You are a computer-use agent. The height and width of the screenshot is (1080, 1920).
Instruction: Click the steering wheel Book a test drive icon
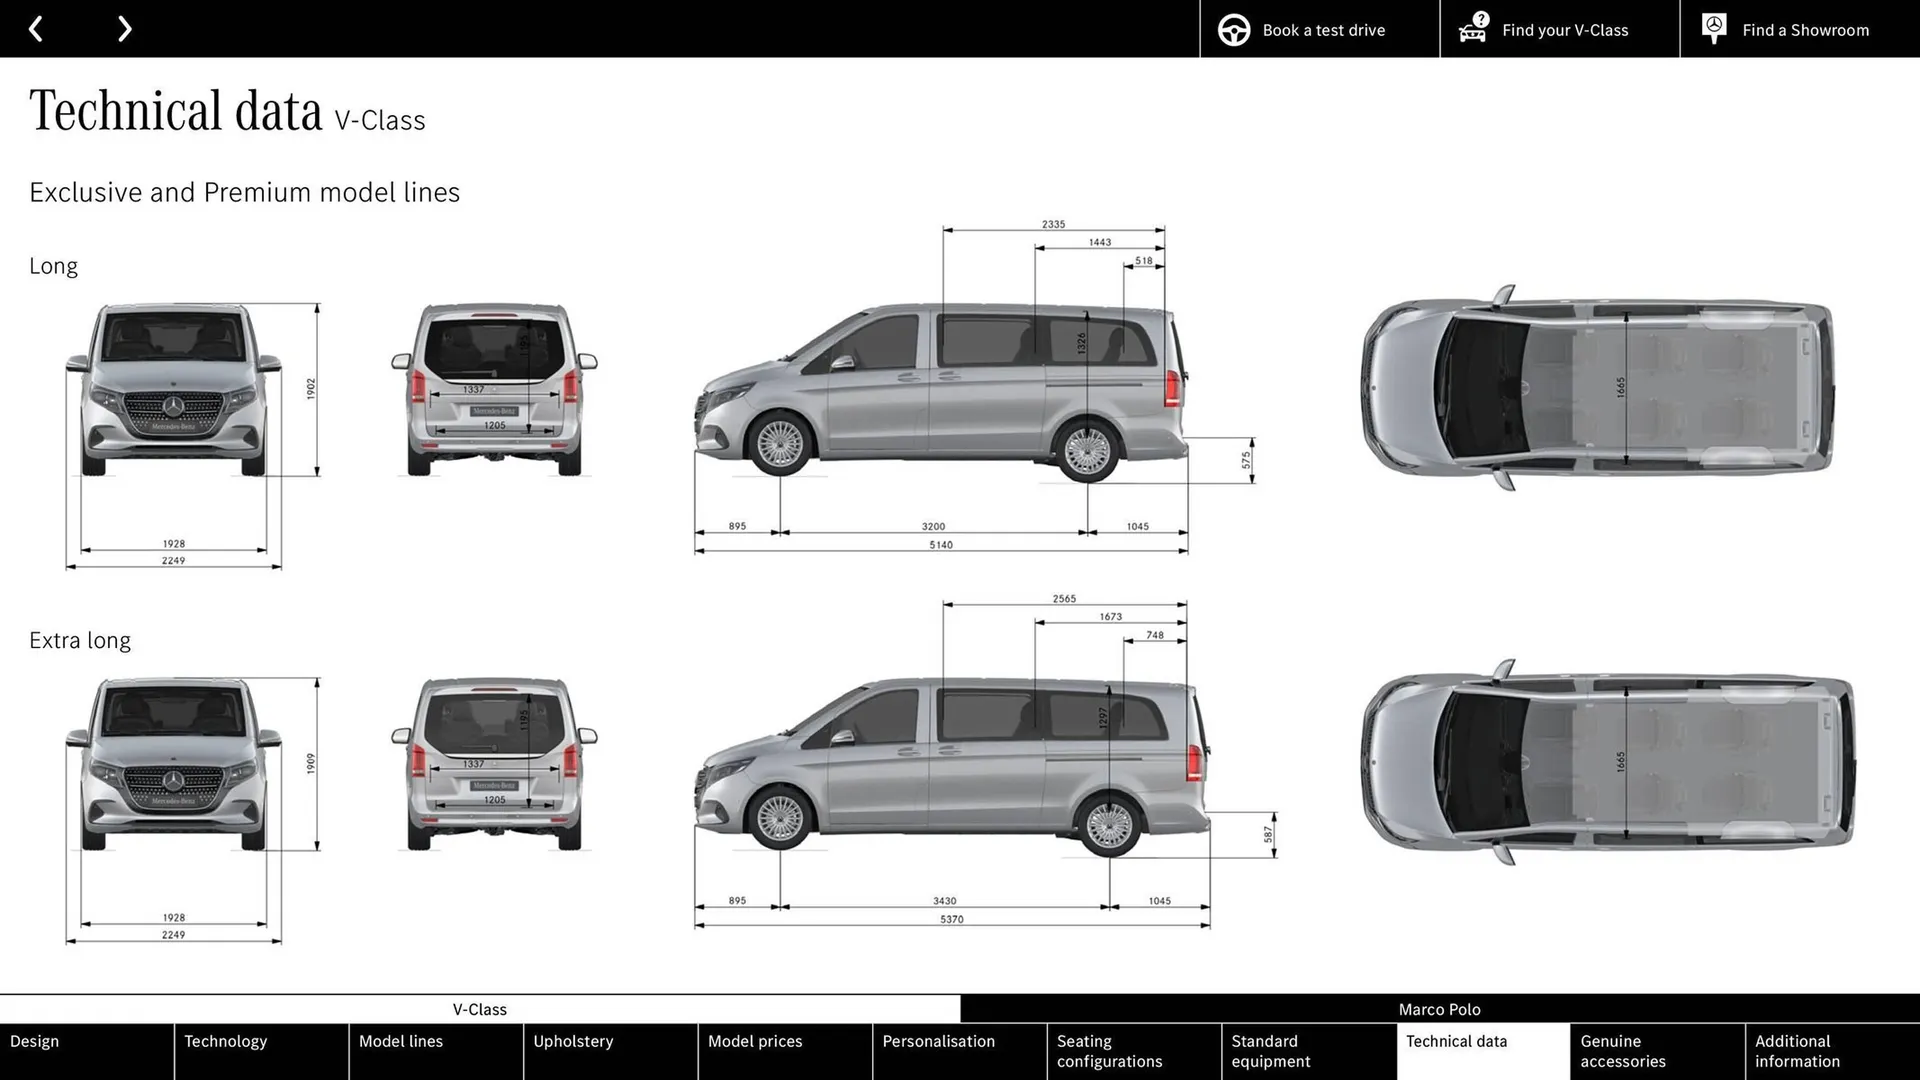(x=1233, y=29)
